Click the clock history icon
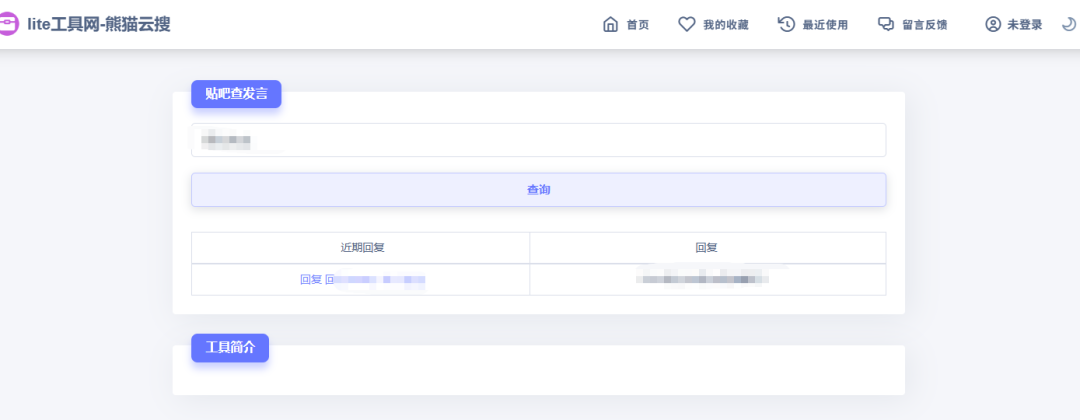 [x=786, y=25]
